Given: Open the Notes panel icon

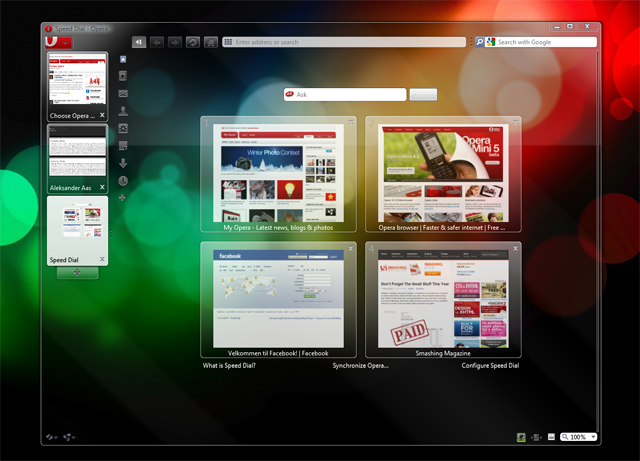Looking at the screenshot, I should 123,146.
